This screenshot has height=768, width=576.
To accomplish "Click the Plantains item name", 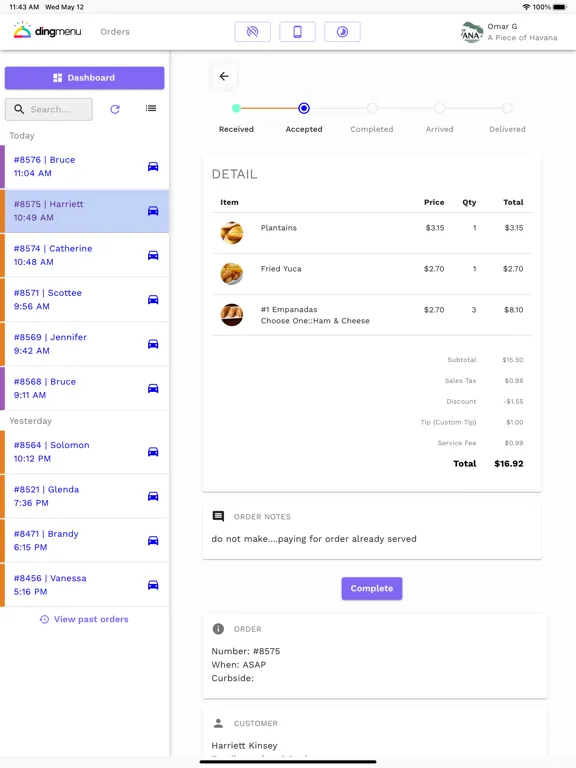I will [x=279, y=228].
